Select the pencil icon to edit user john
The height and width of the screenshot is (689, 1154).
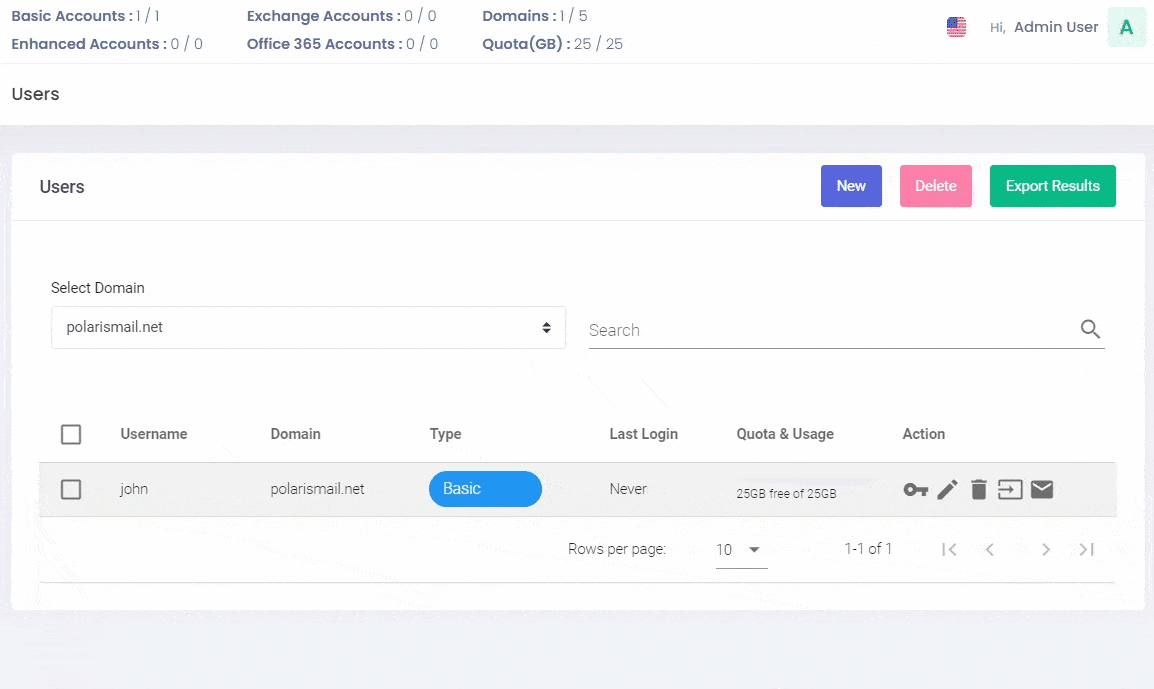click(947, 489)
